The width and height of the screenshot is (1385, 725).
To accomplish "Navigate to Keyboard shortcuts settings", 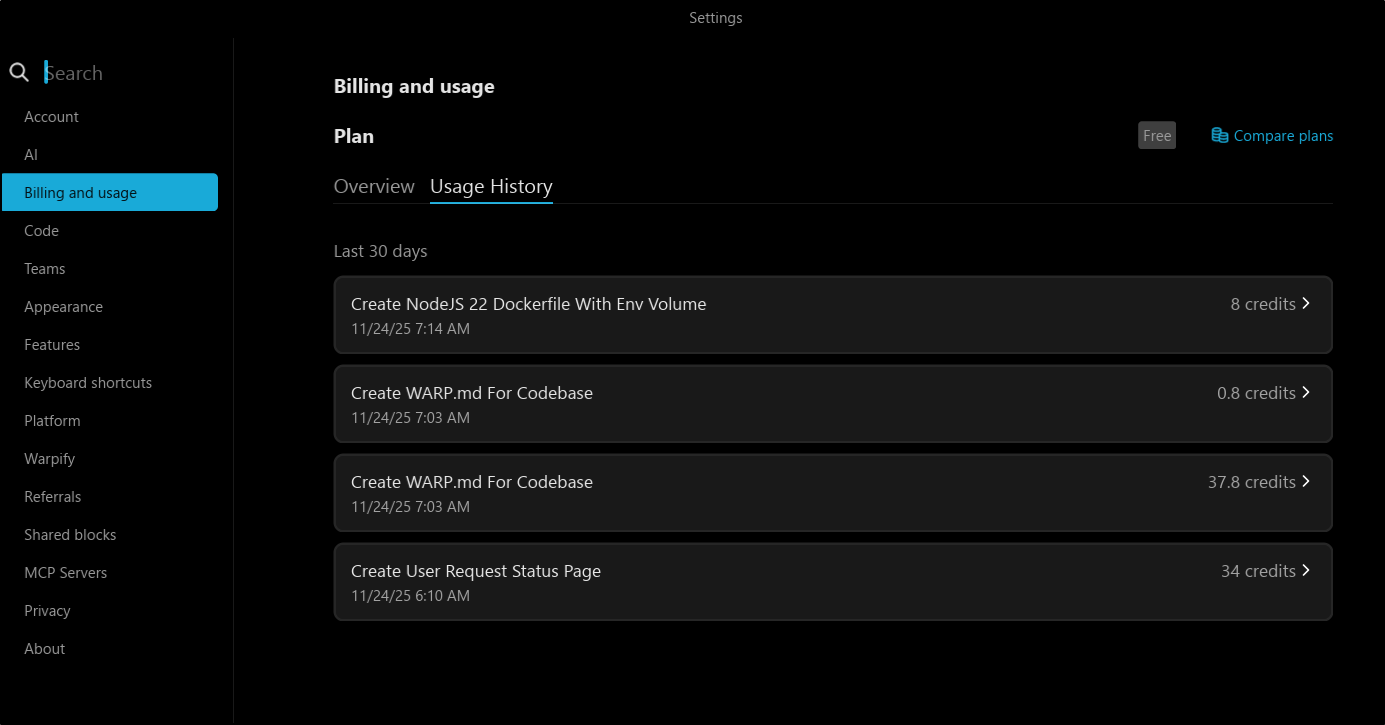I will 88,383.
